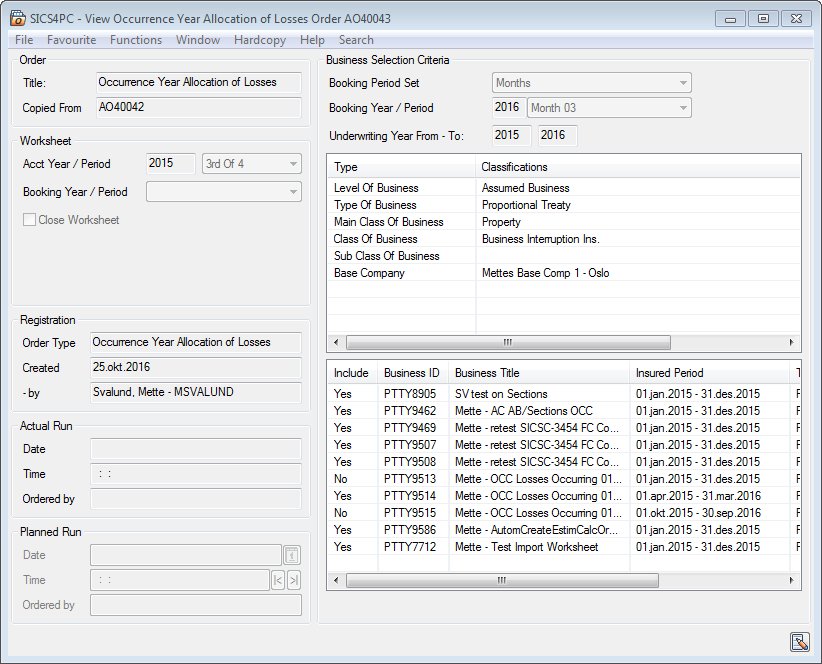Click the edit document icon at bottom right

point(798,642)
